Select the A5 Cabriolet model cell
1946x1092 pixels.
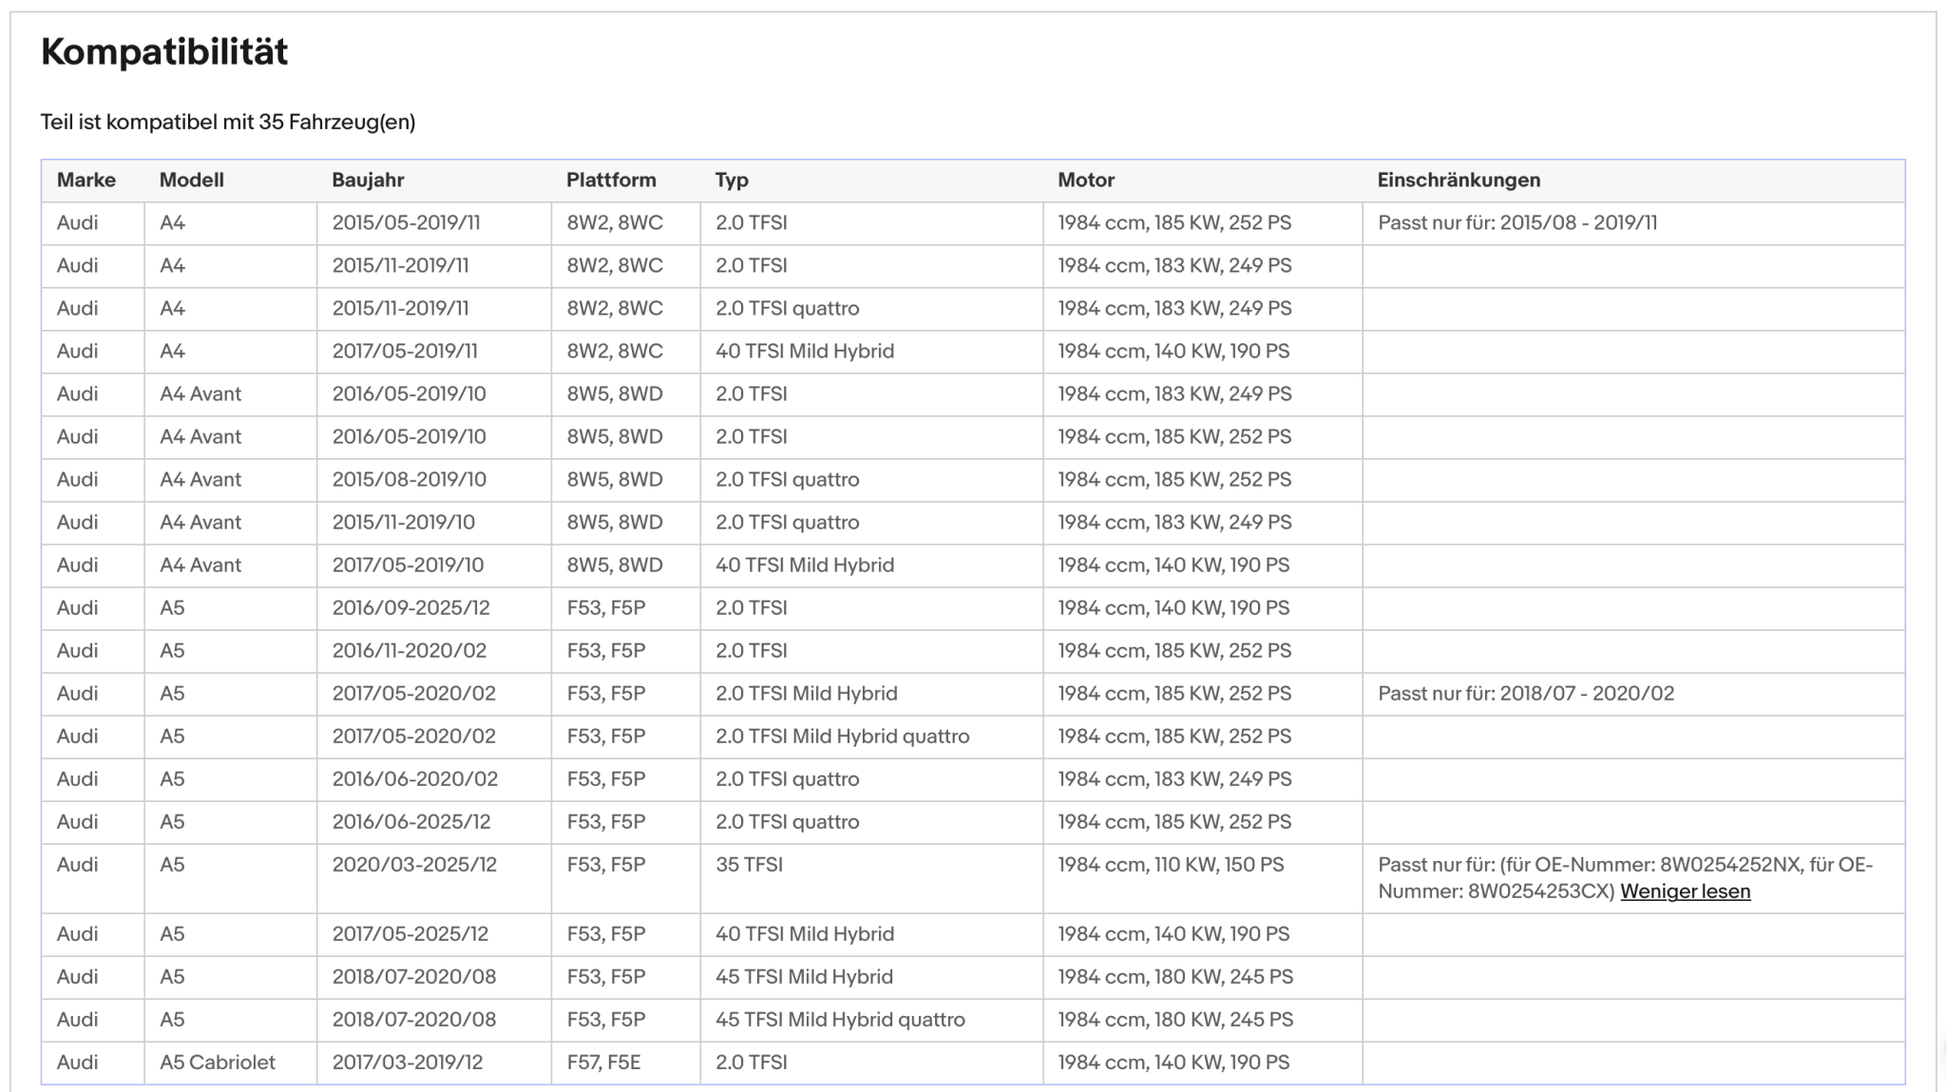point(217,1062)
